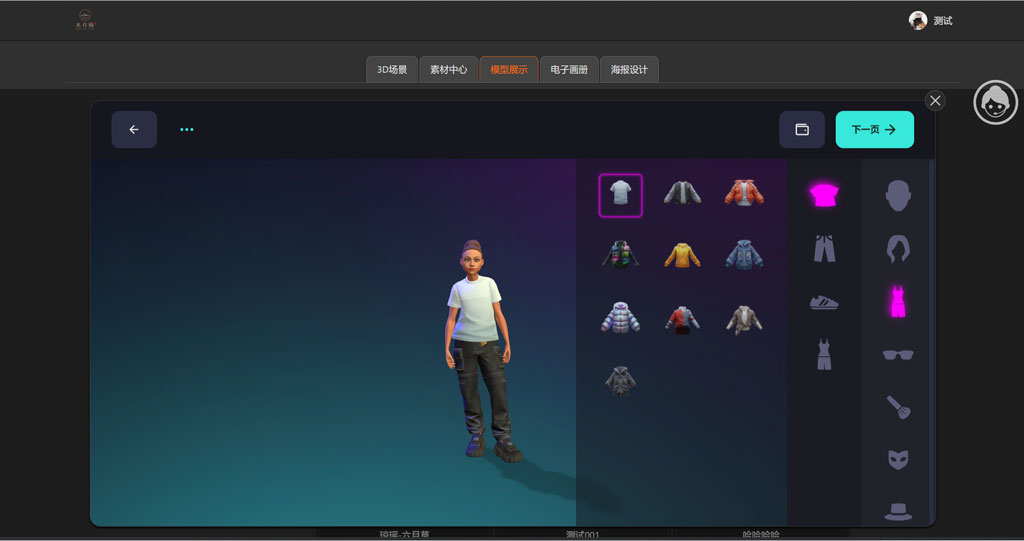Choose the yellow hoodie
This screenshot has height=541, width=1024.
tap(682, 255)
